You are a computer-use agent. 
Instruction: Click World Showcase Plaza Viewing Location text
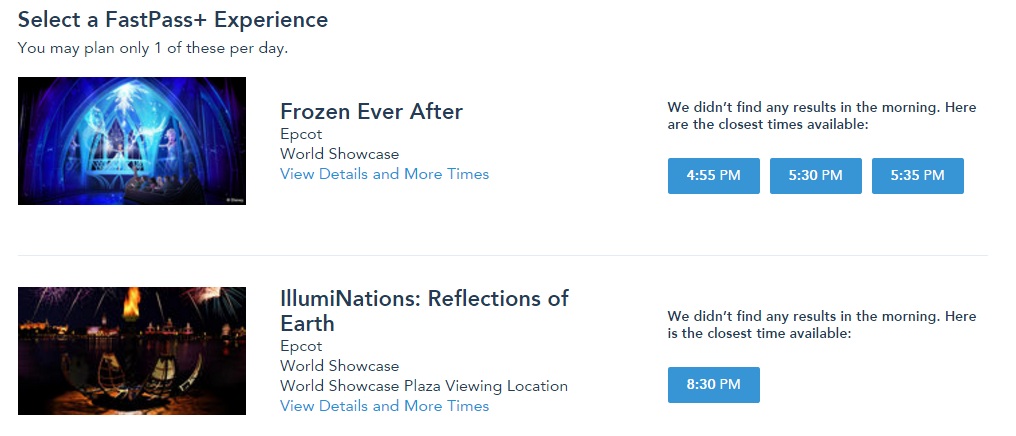coord(423,386)
